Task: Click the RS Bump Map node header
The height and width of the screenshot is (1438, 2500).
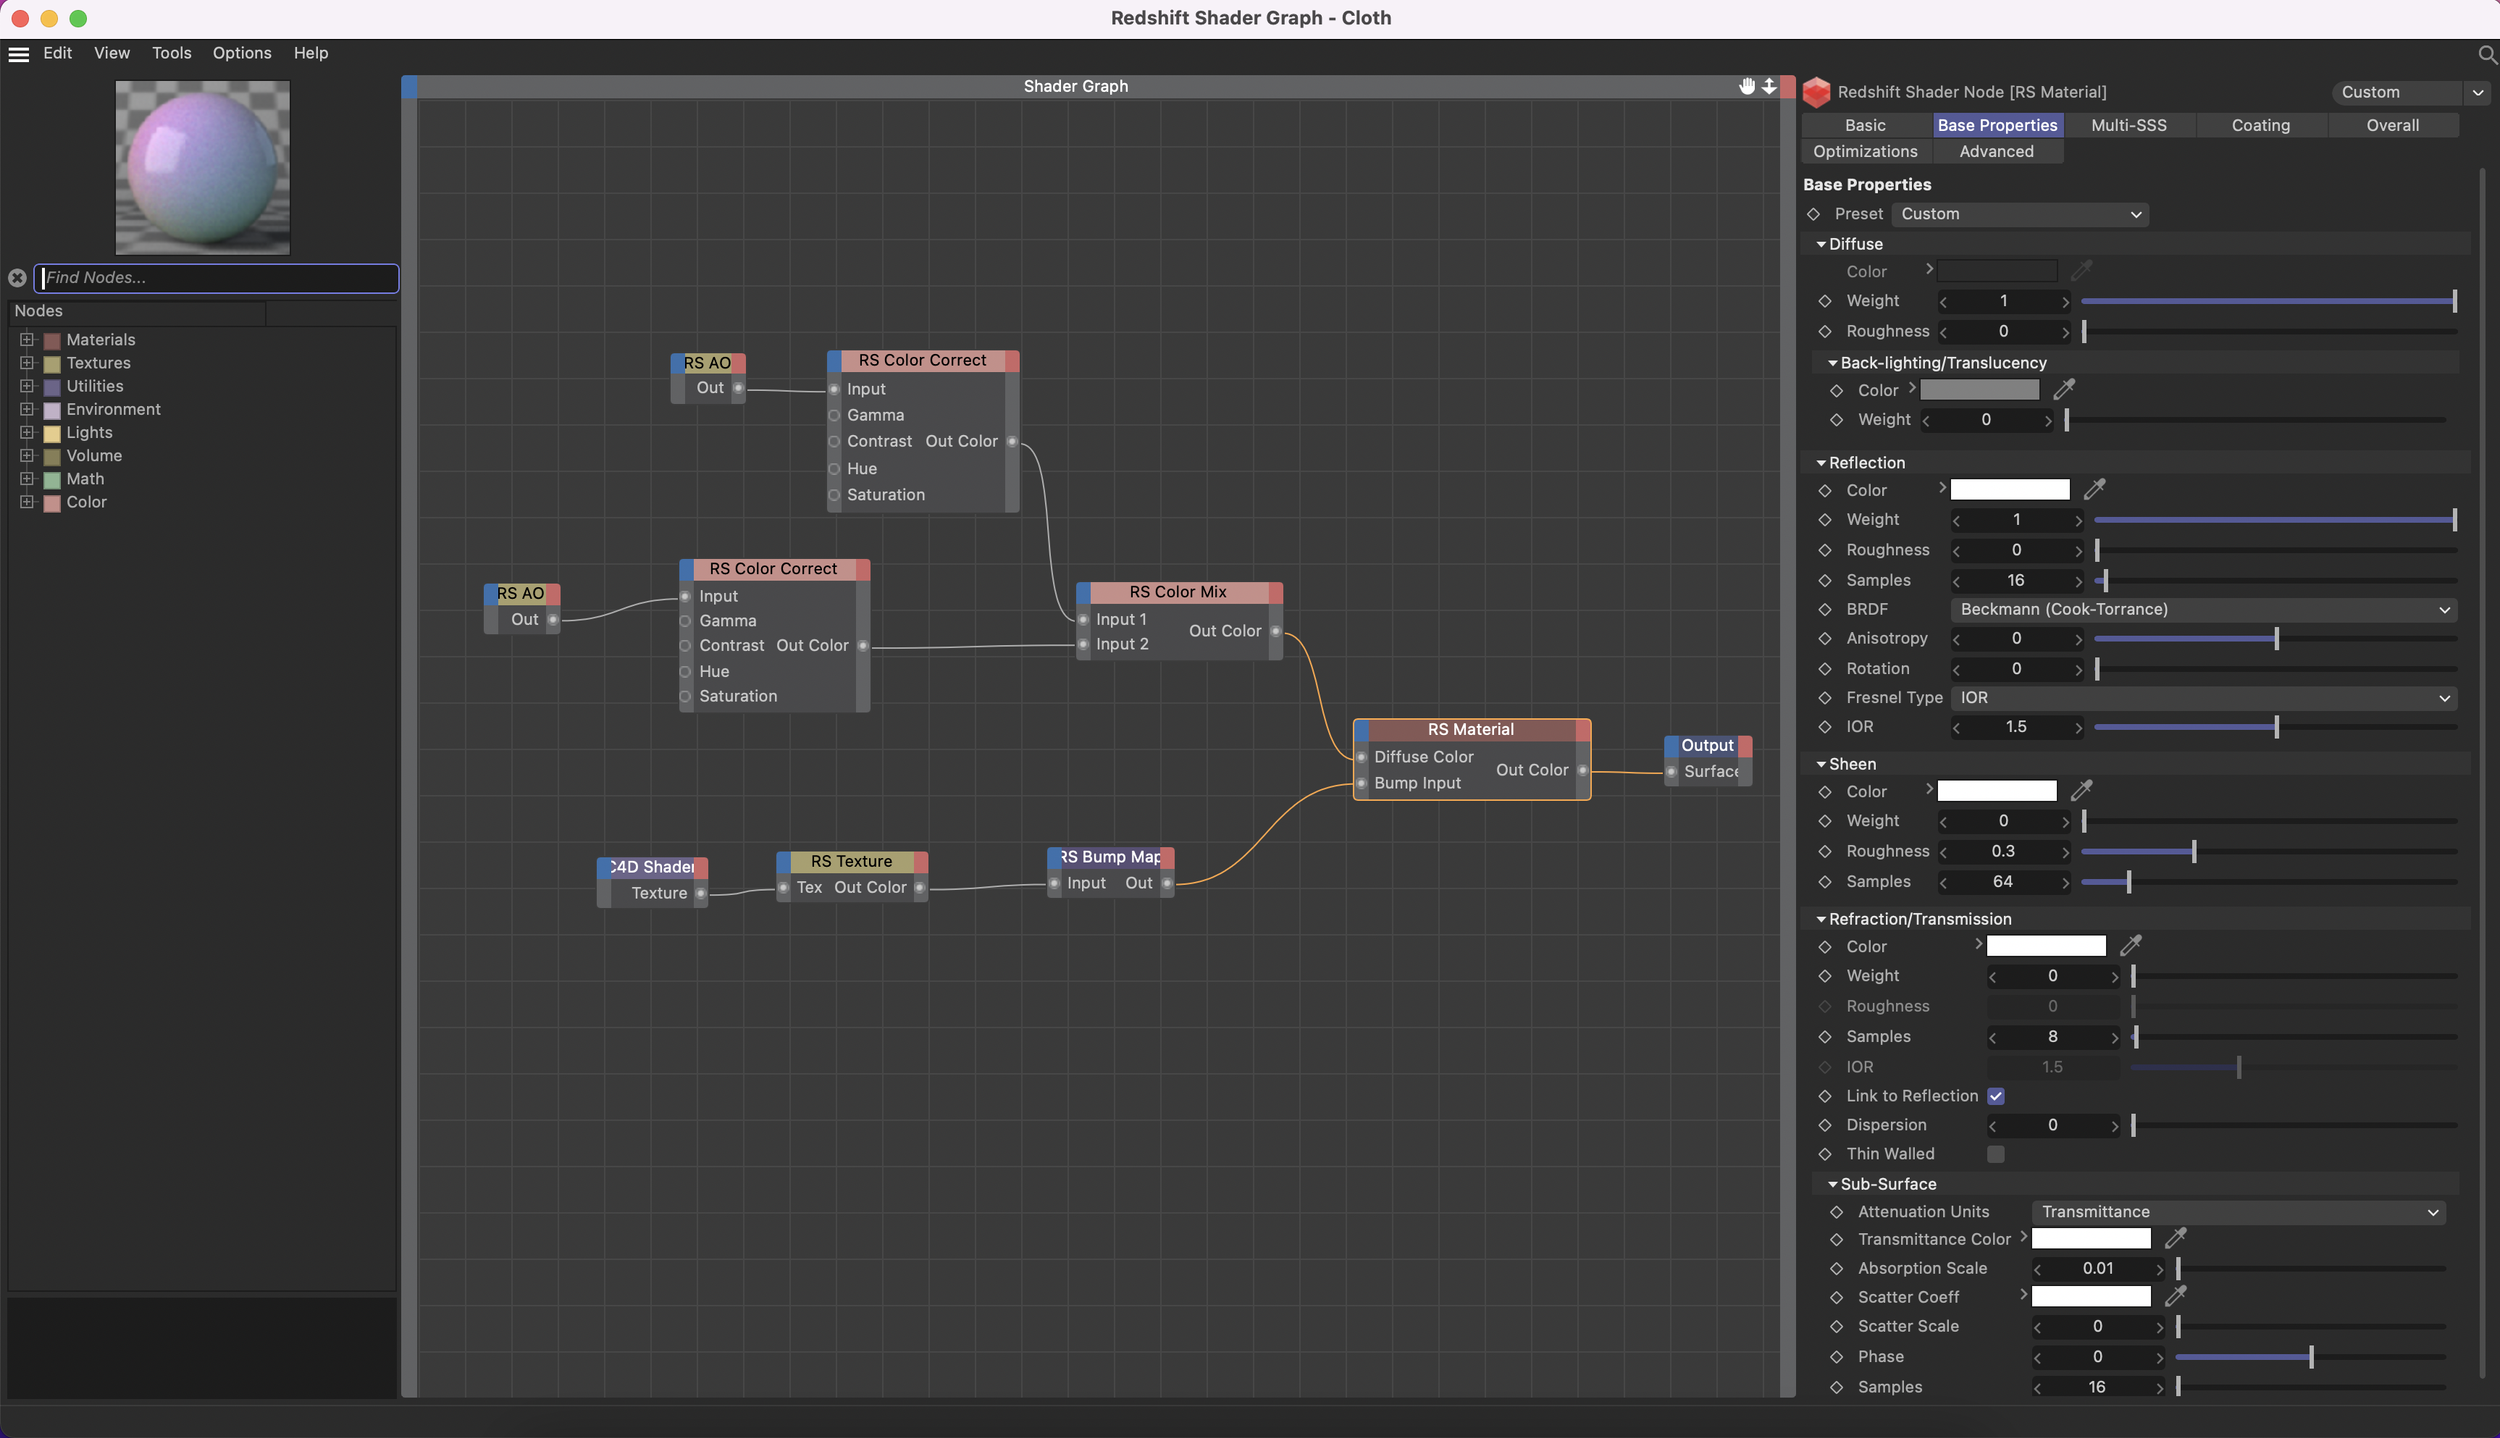Action: pyautogui.click(x=1110, y=857)
